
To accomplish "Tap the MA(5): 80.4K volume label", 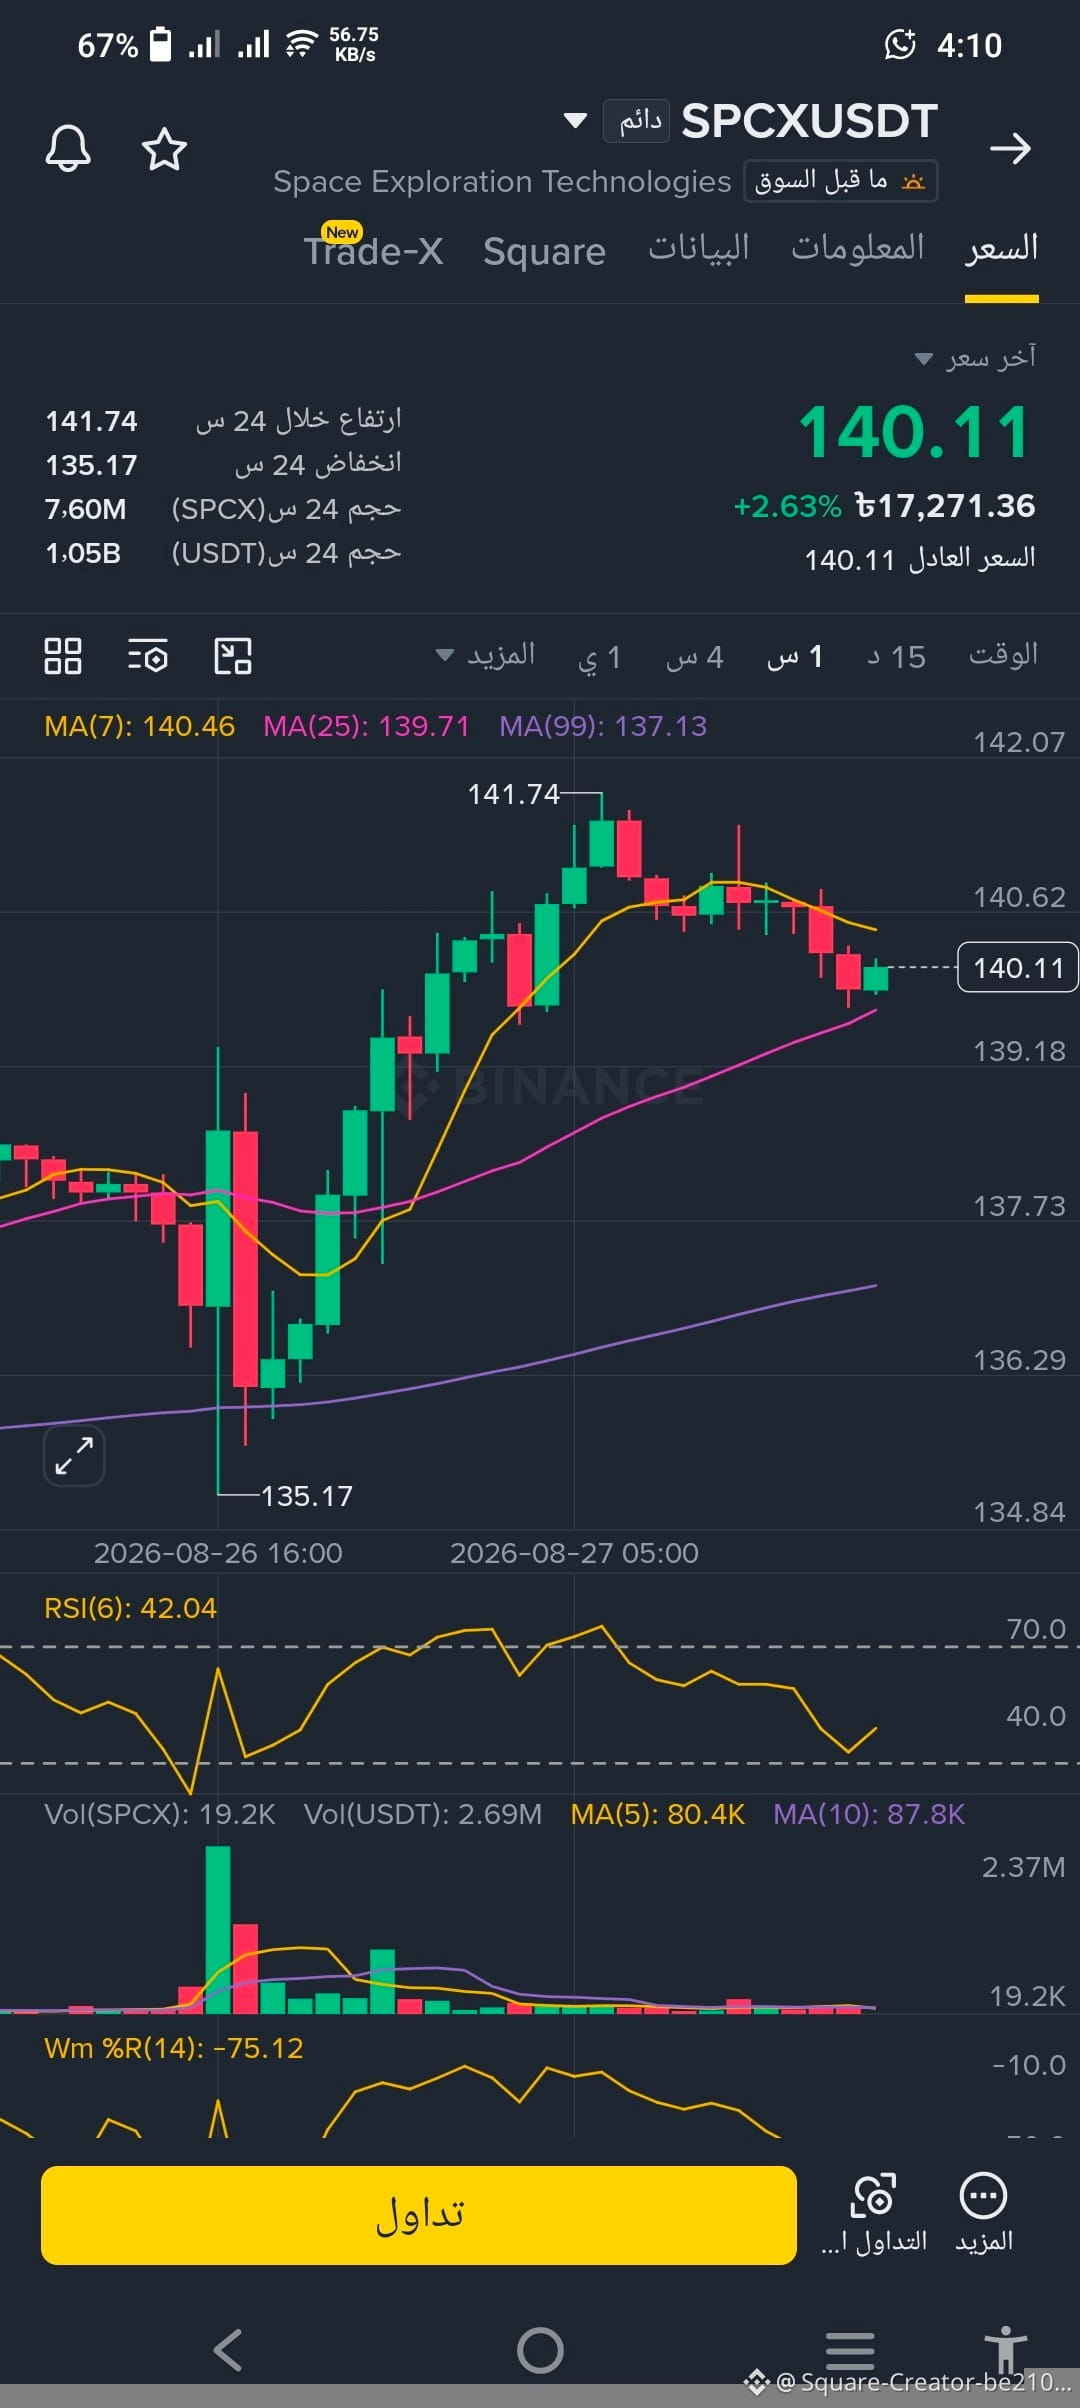I will tap(657, 1814).
